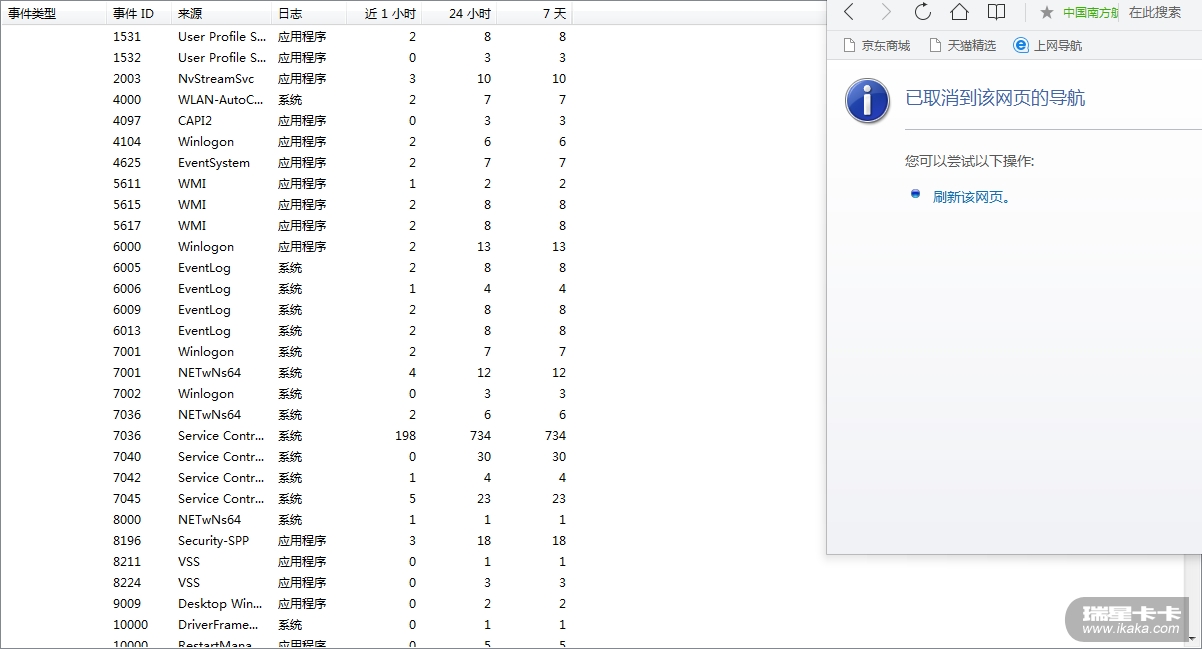The height and width of the screenshot is (649, 1202).
Task: Click the 中国南方航 address text
Action: coord(1091,12)
